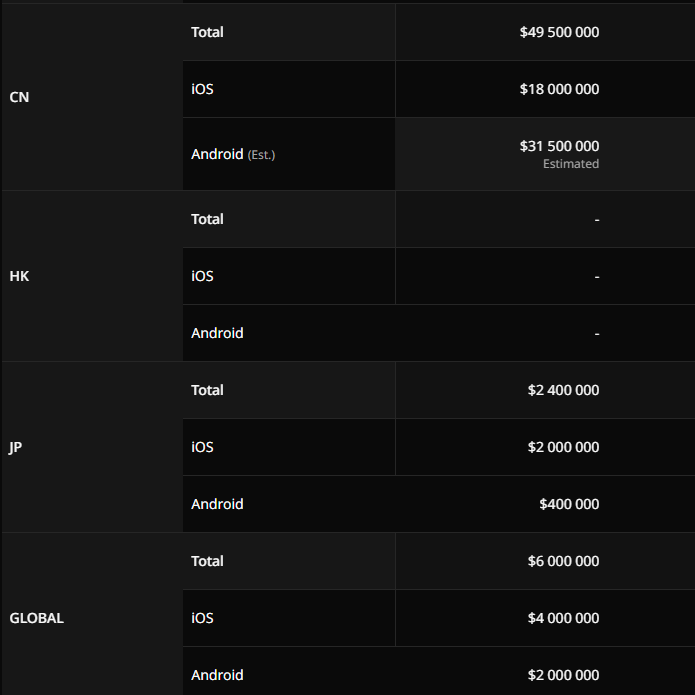Select the GLOBAL region row label

(x=36, y=618)
